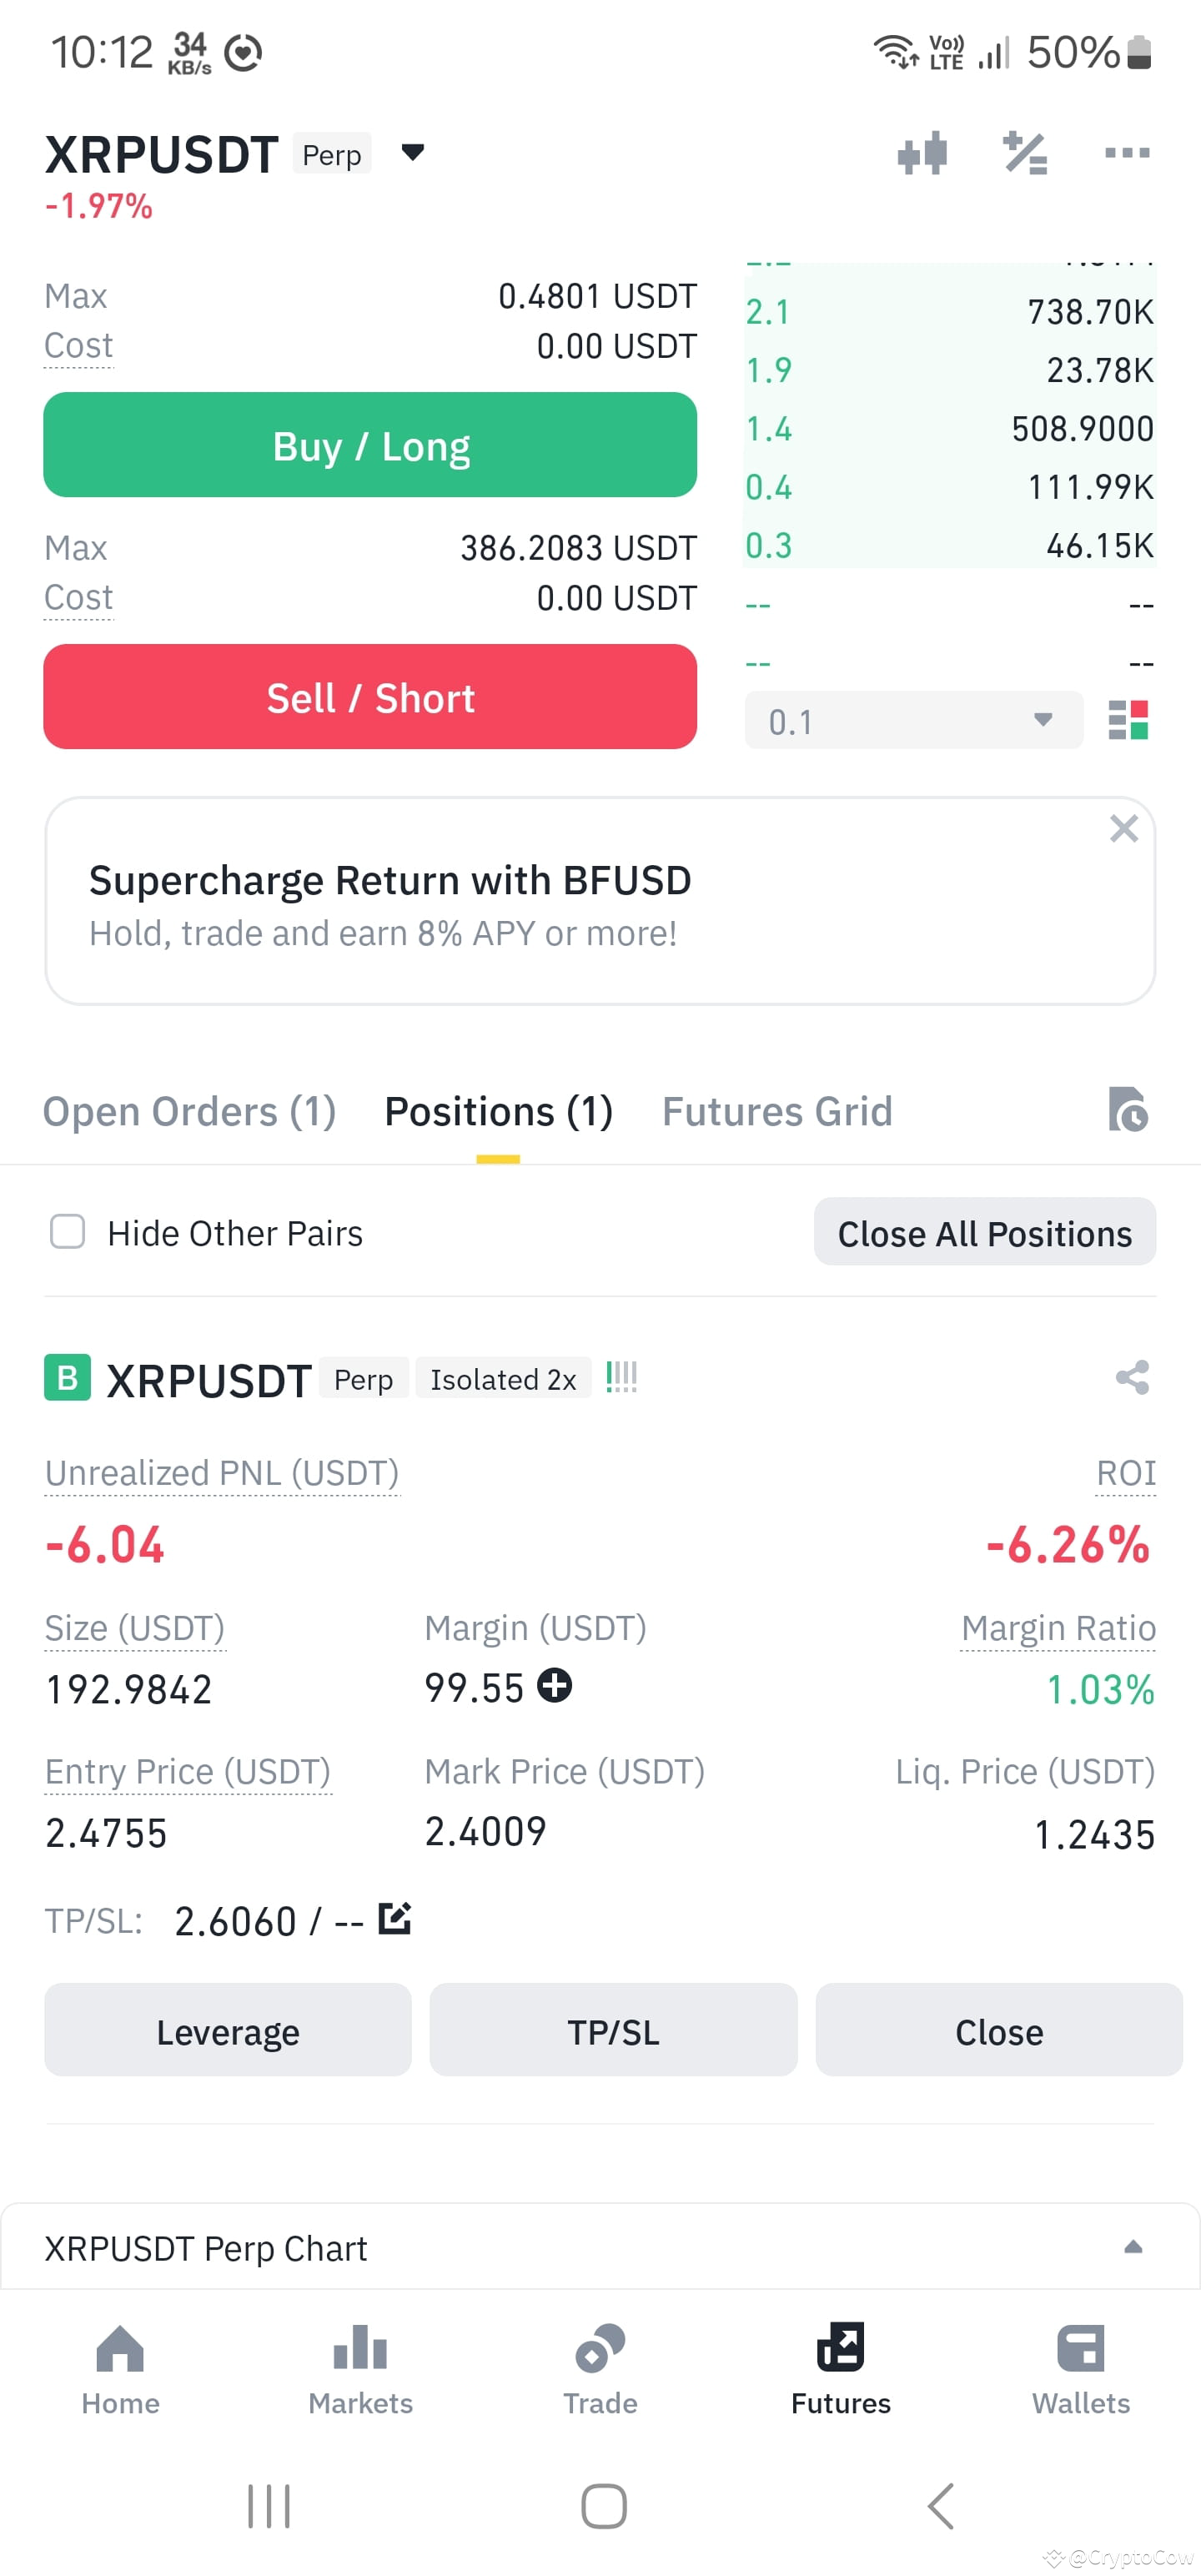The height and width of the screenshot is (2576, 1201).
Task: Switch to the Open Orders (1) tab
Action: pyautogui.click(x=189, y=1111)
